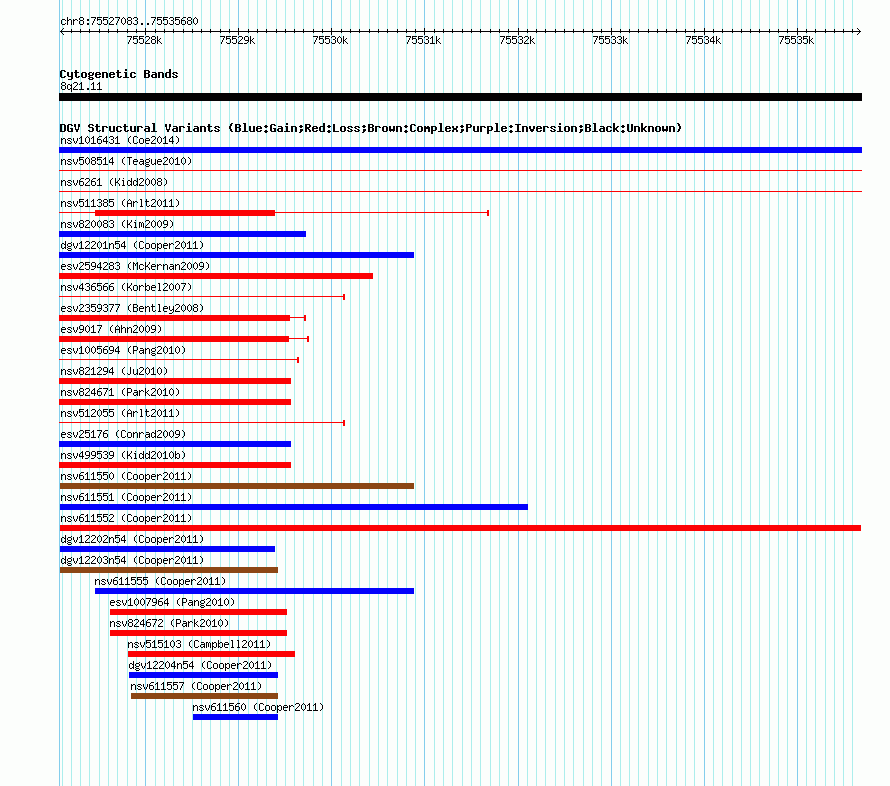Click the brown nsv611550 complex bar
The width and height of the screenshot is (890, 786).
click(x=236, y=486)
